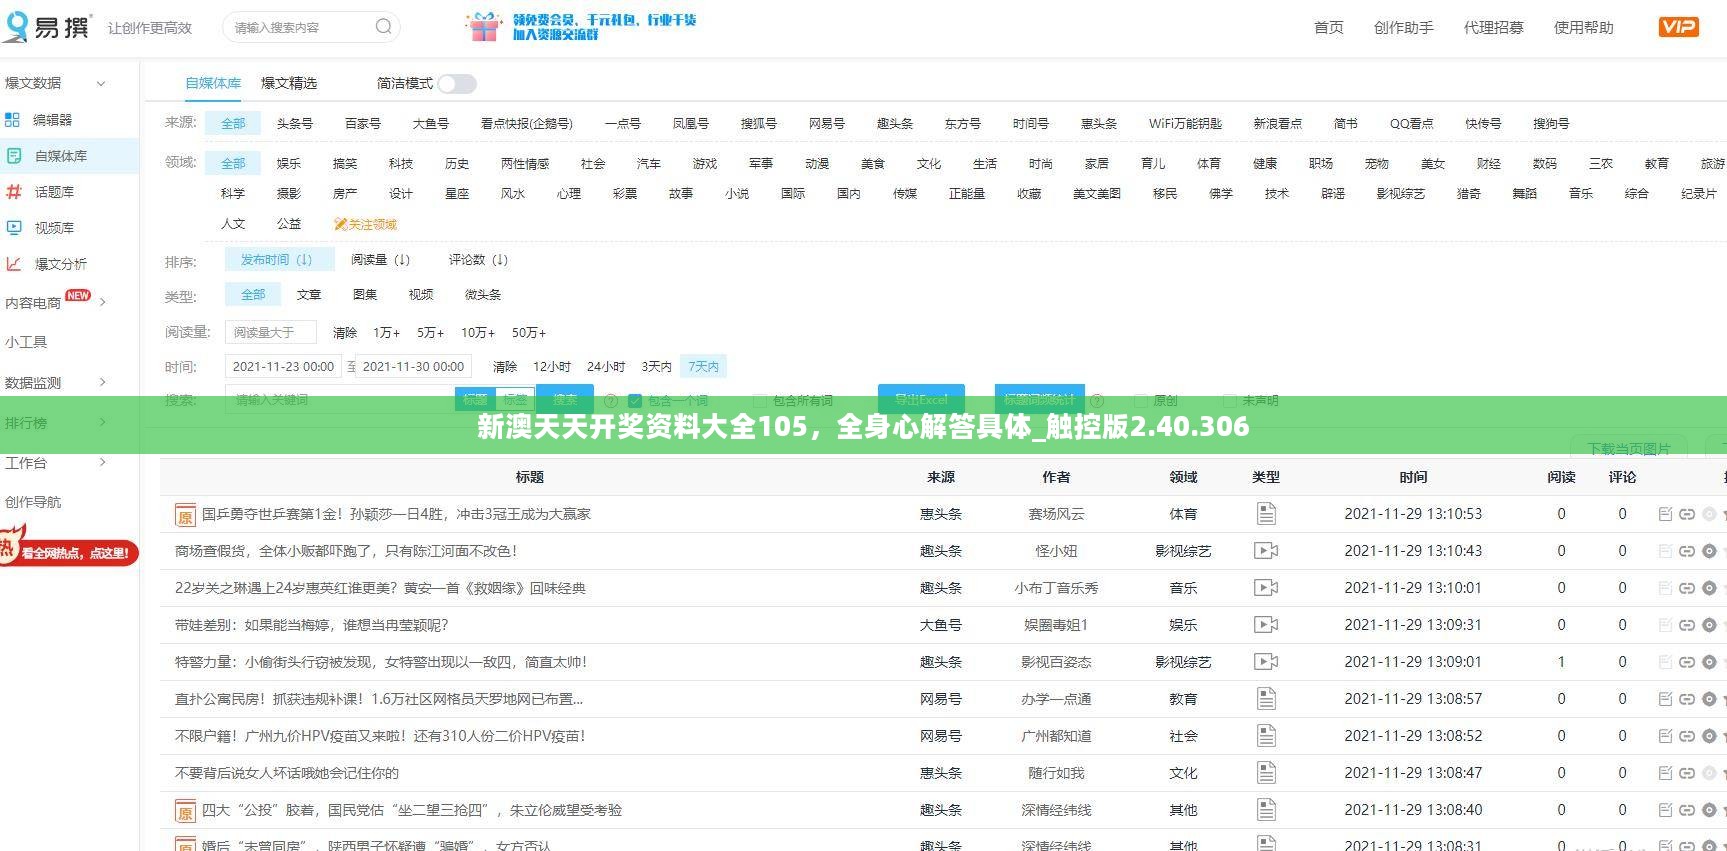Open 爆文分析 from the sidebar
Image resolution: width=1727 pixels, height=851 pixels.
click(46, 264)
